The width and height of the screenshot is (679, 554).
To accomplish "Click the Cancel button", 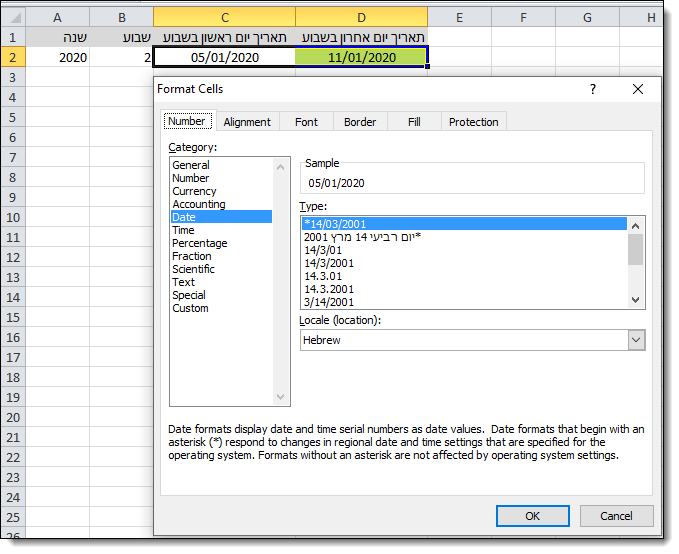I will coord(616,516).
